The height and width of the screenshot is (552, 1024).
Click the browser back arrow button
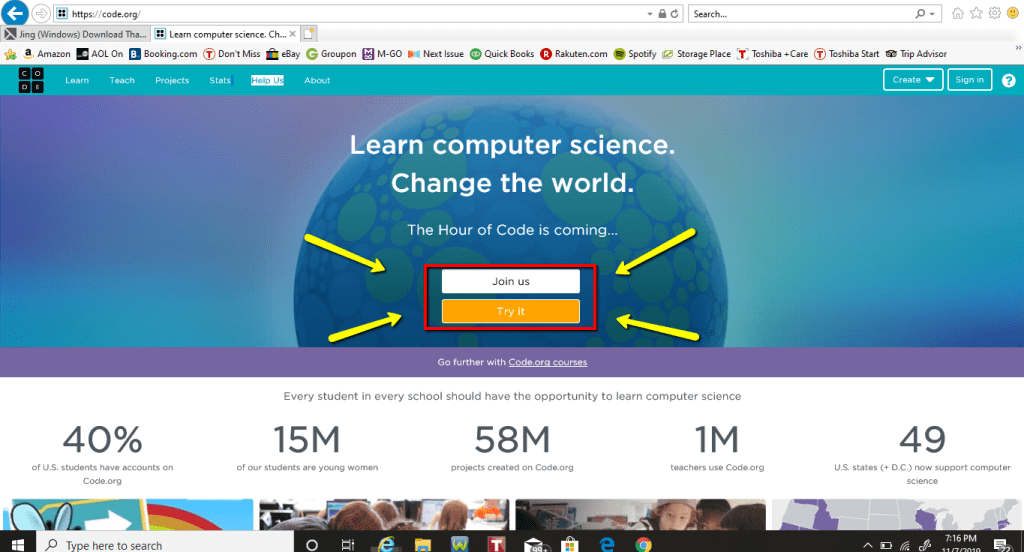(16, 14)
